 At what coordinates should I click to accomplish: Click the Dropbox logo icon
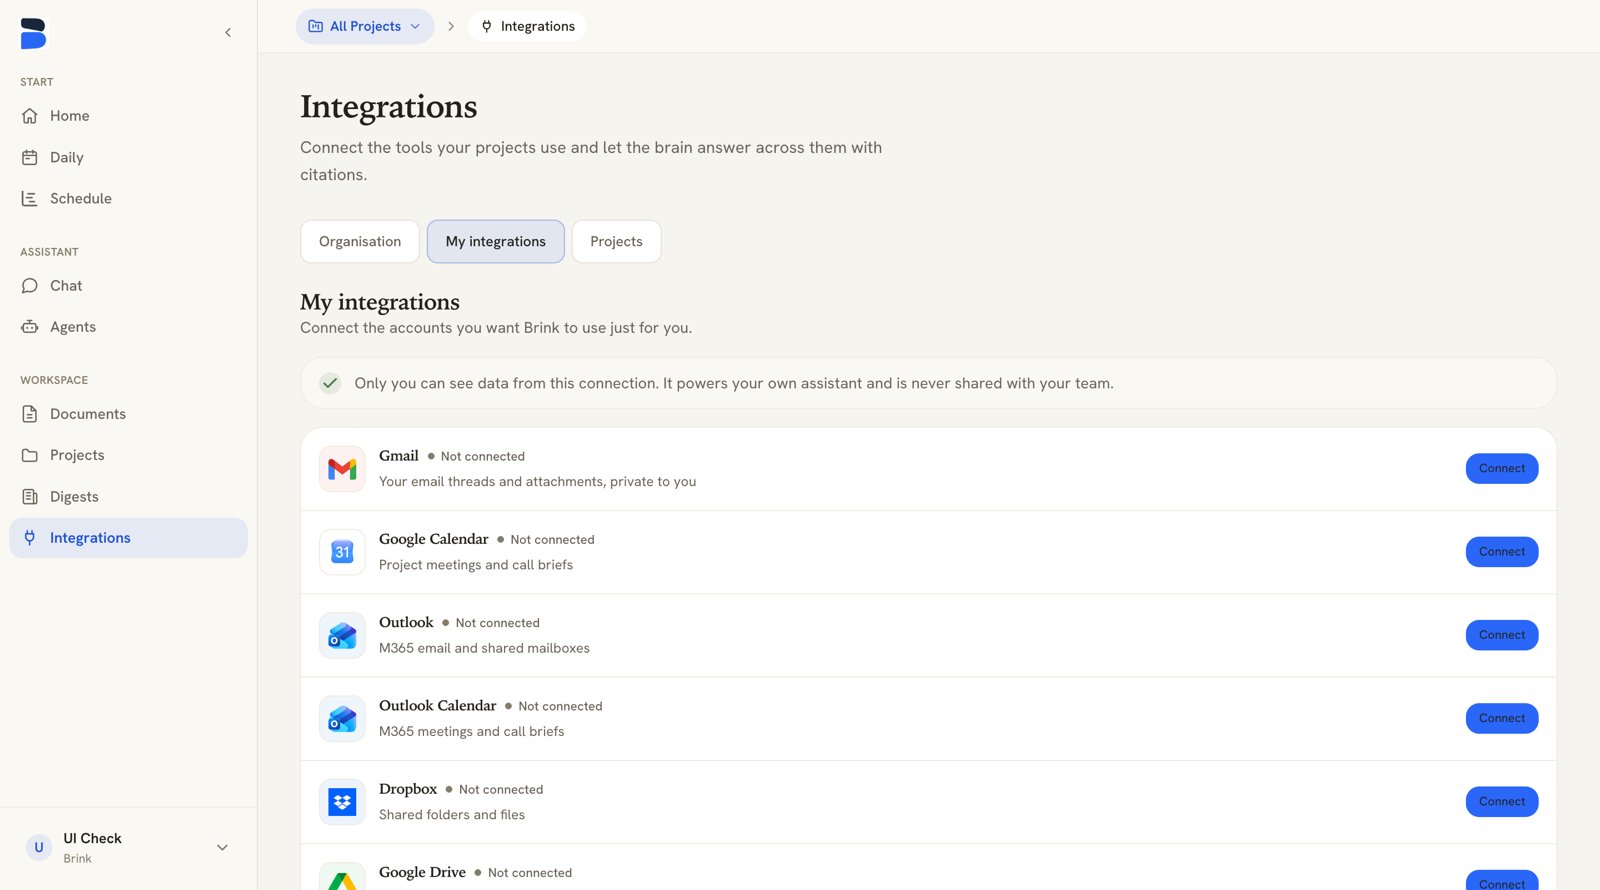pyautogui.click(x=342, y=802)
